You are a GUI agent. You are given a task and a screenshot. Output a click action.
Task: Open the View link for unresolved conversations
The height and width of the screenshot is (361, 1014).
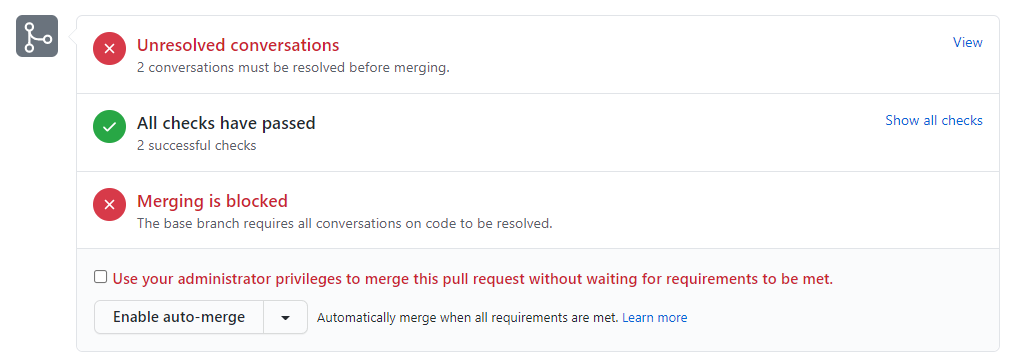click(967, 42)
